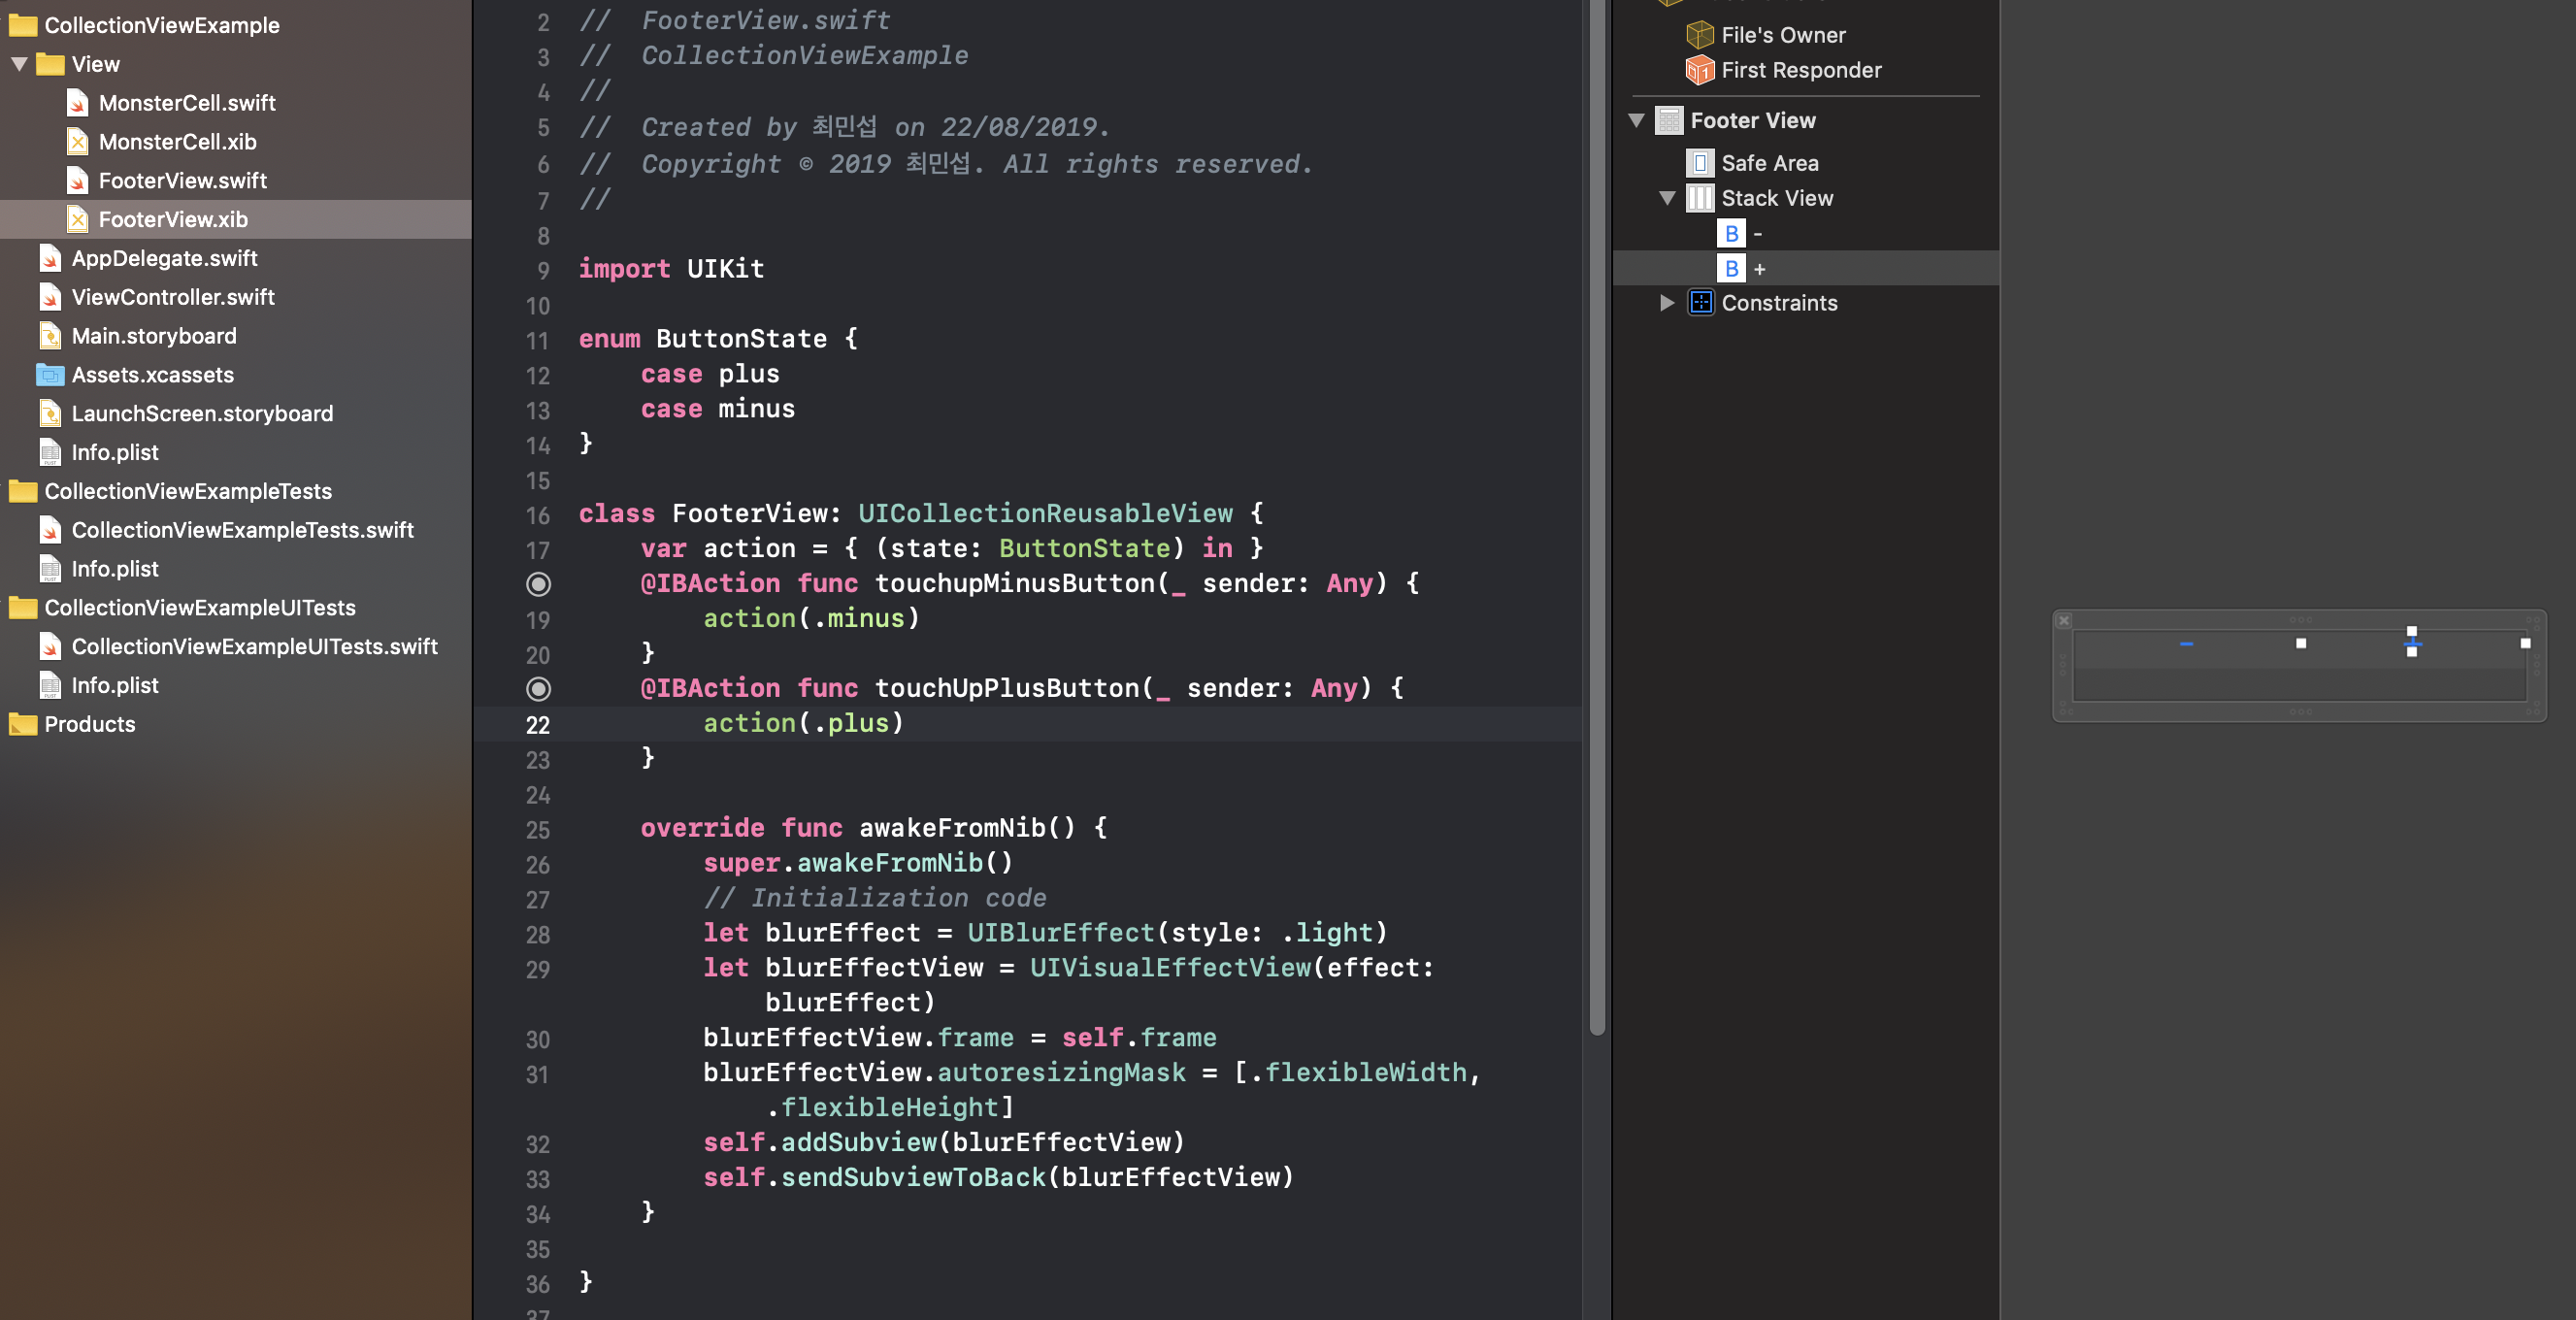Screen dimensions: 2576x1320
Task: Collapse the Stack View disclosure triangle
Action: point(1667,198)
